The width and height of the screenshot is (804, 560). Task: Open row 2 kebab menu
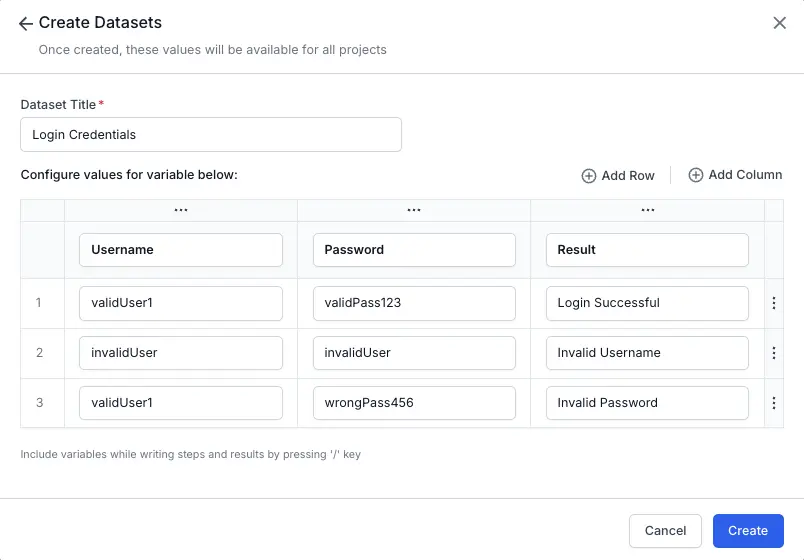click(x=774, y=353)
